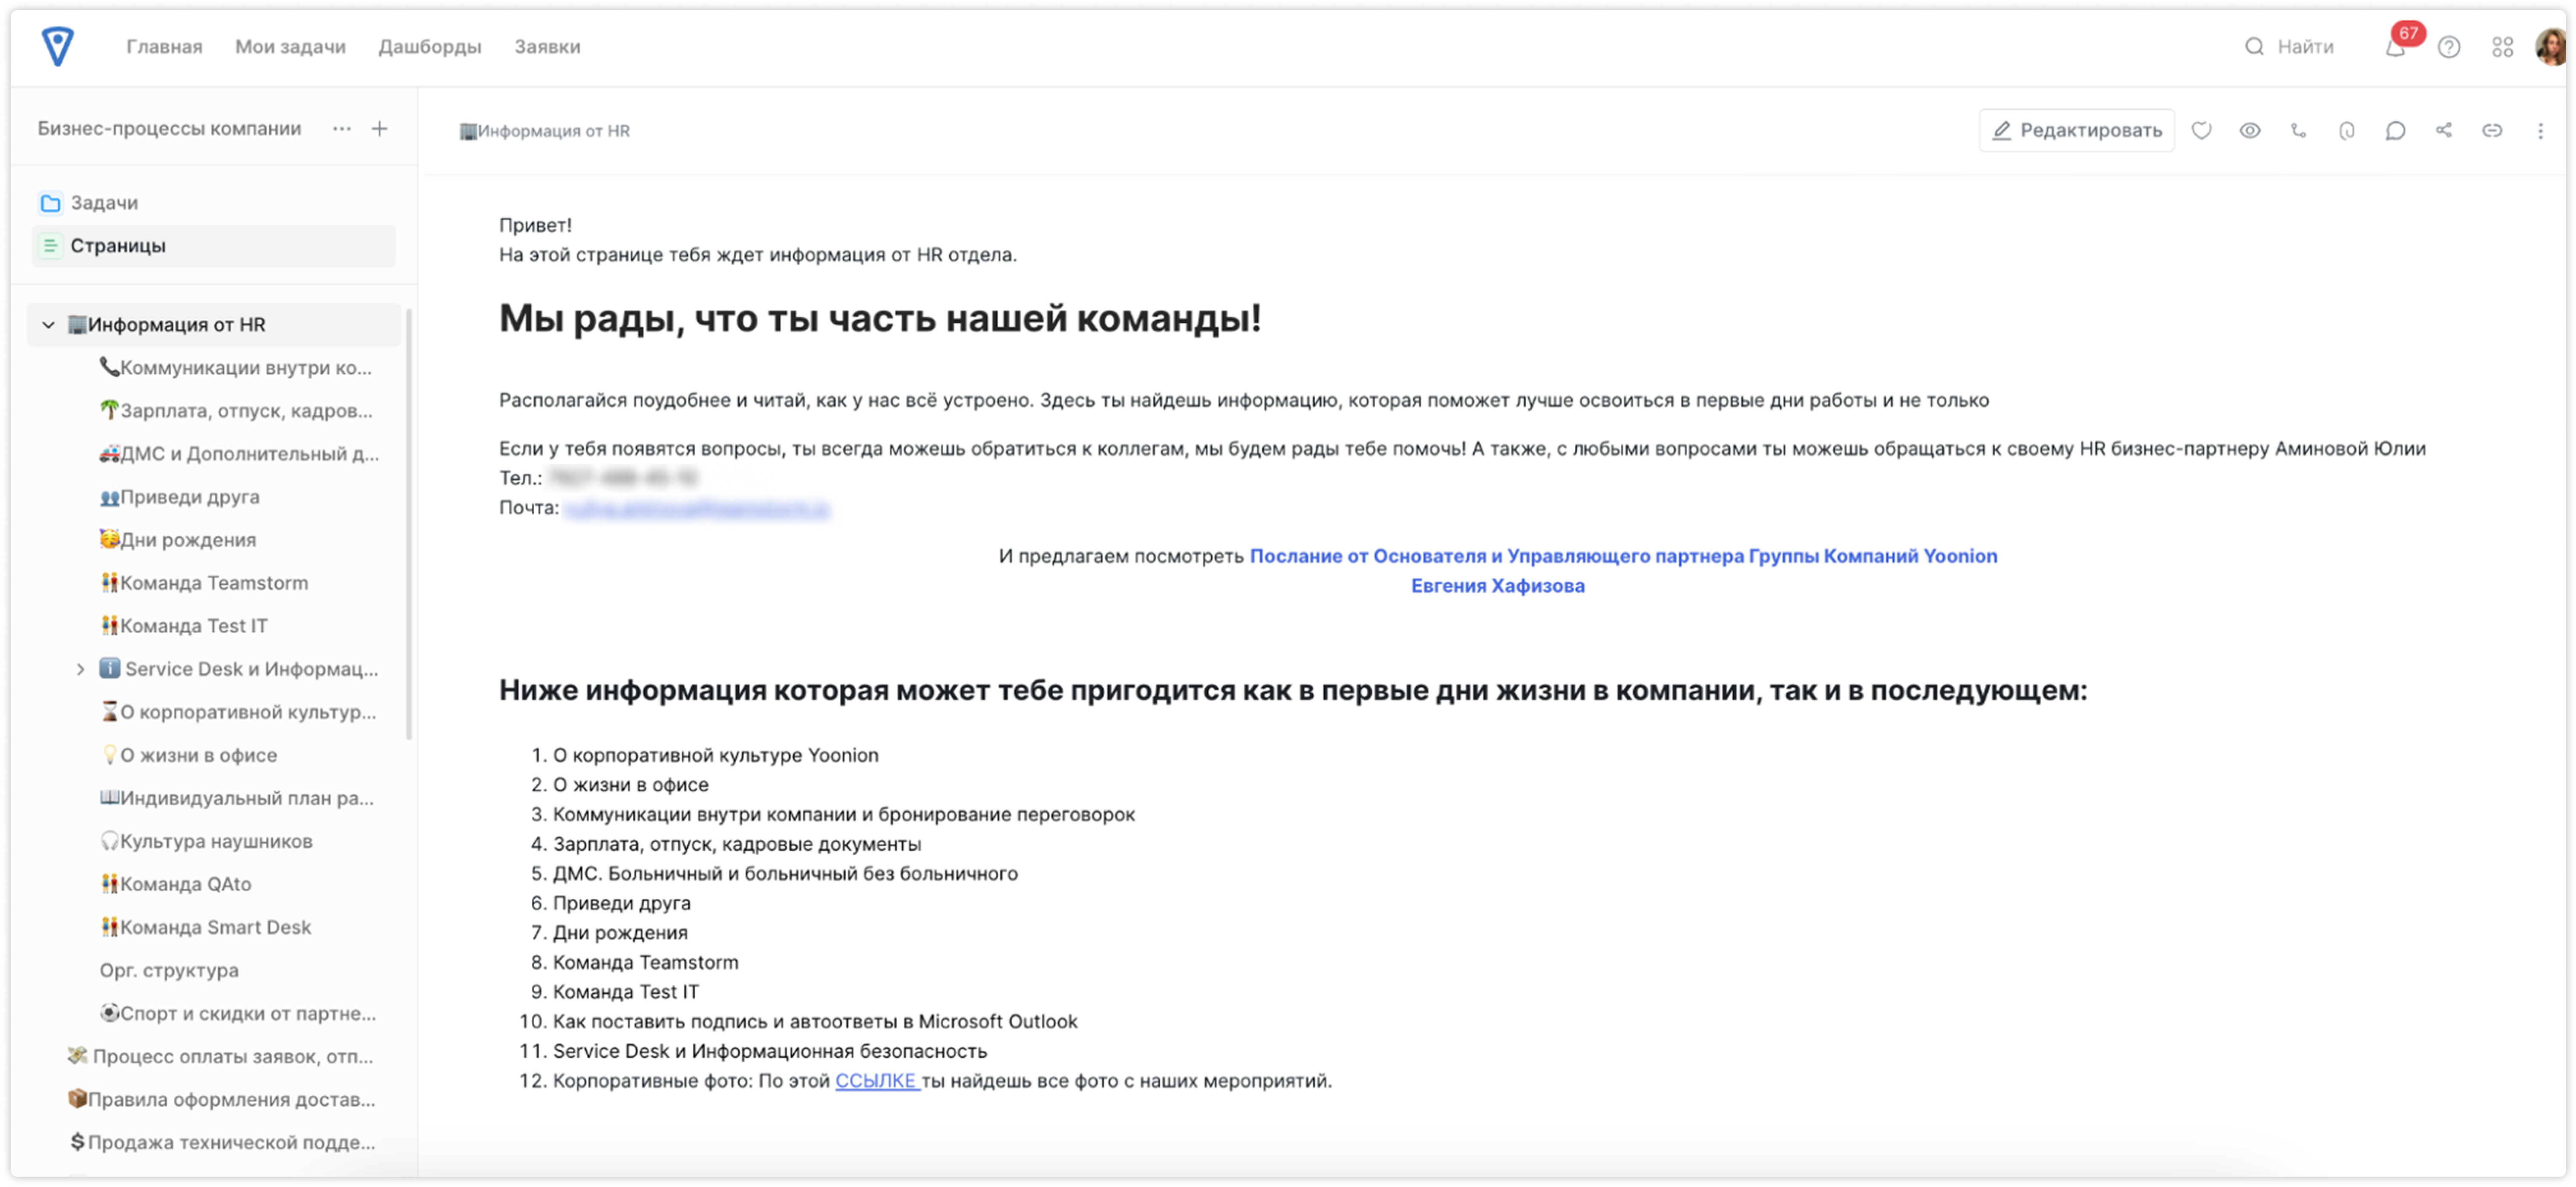This screenshot has width=2576, height=1187.
Task: Collapse the Информация от HR tree
Action: tap(48, 325)
